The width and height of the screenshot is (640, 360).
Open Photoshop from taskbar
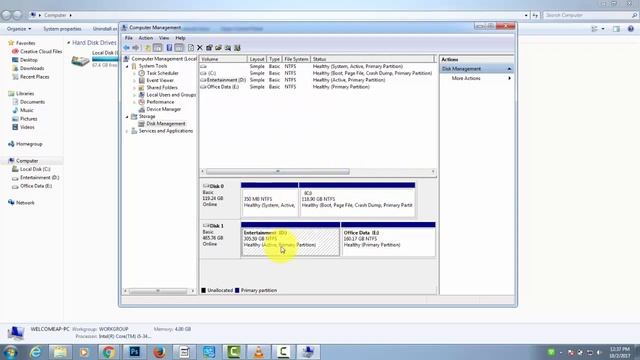pos(134,352)
